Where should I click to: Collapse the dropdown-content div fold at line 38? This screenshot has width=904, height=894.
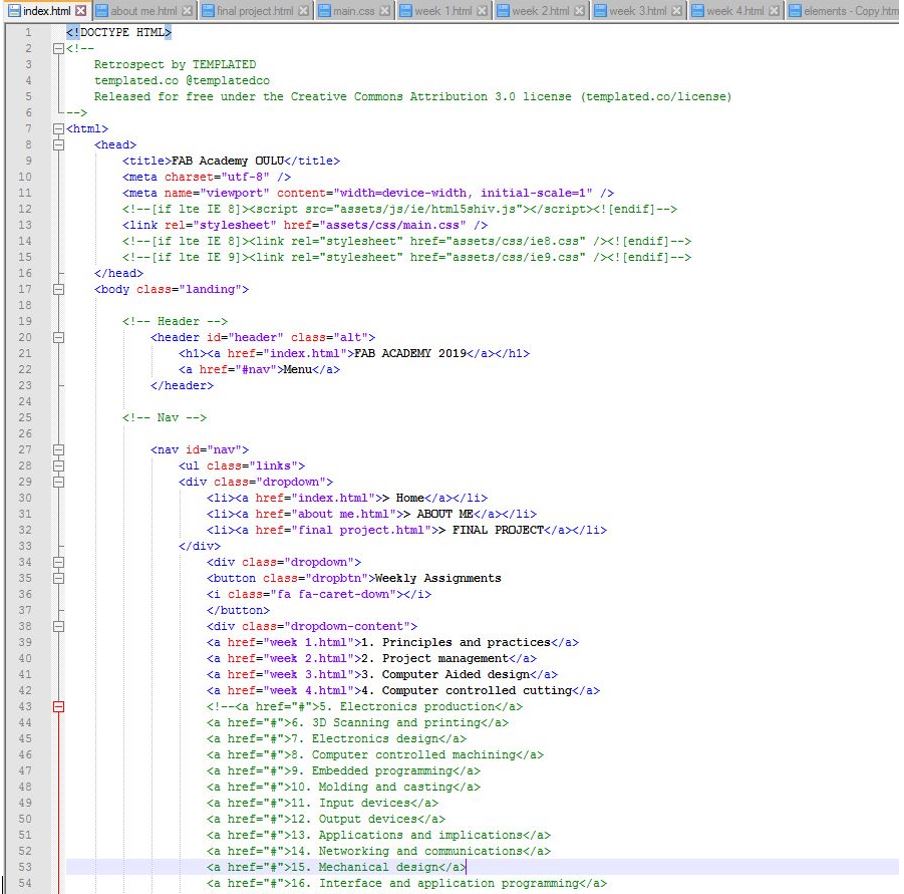click(58, 627)
